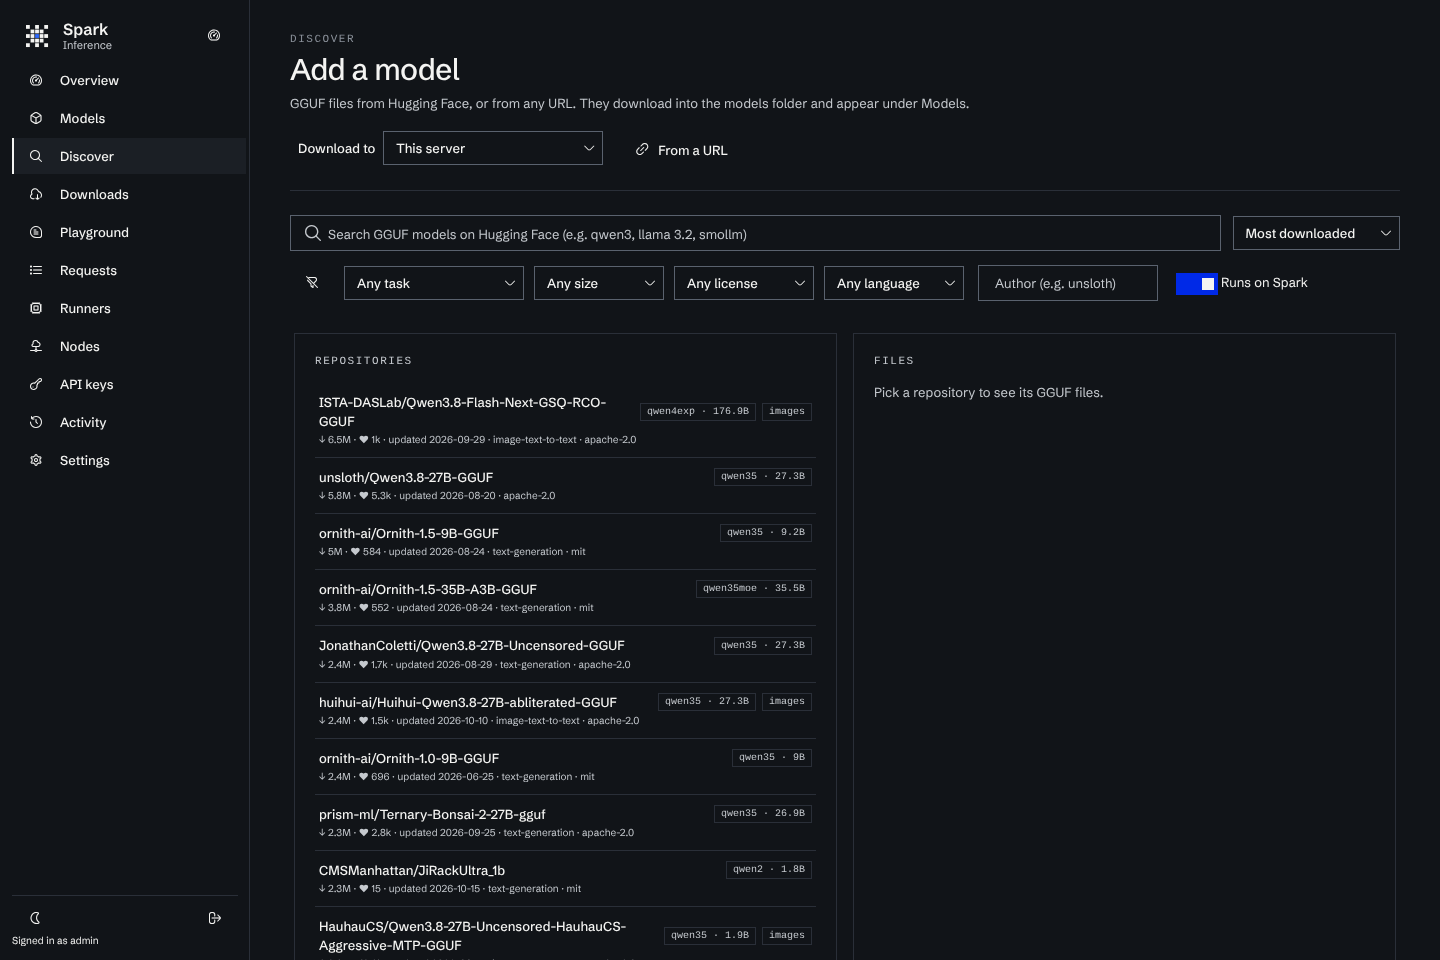Screen dimensions: 1440x960
Task: Click the Requests list icon
Action: [x=36, y=270]
